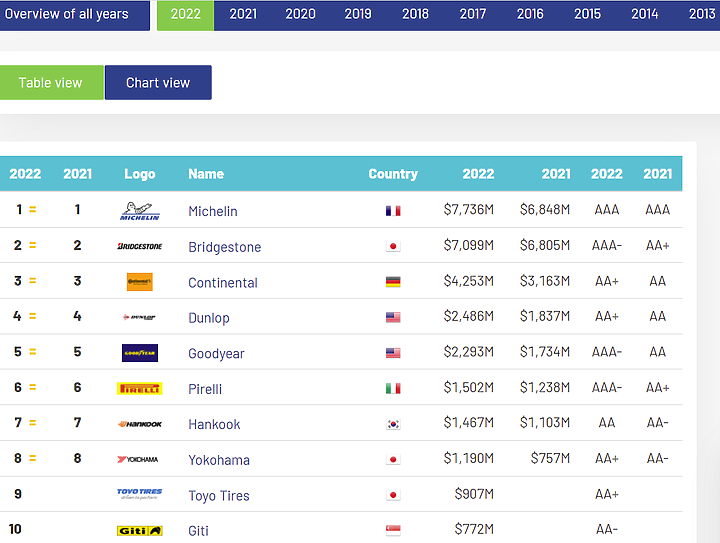Click the Pirelli logo icon
720x543 pixels.
139,388
